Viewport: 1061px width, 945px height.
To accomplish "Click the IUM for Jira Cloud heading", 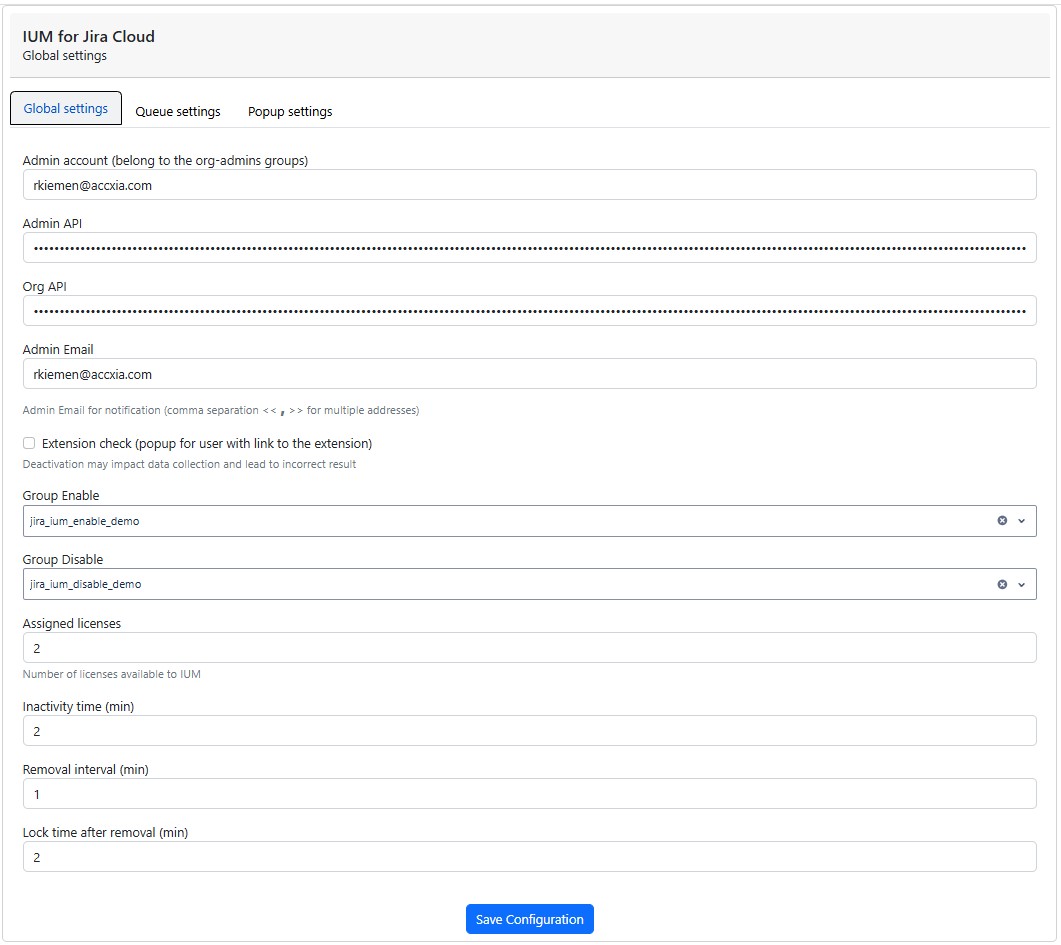I will coord(87,36).
